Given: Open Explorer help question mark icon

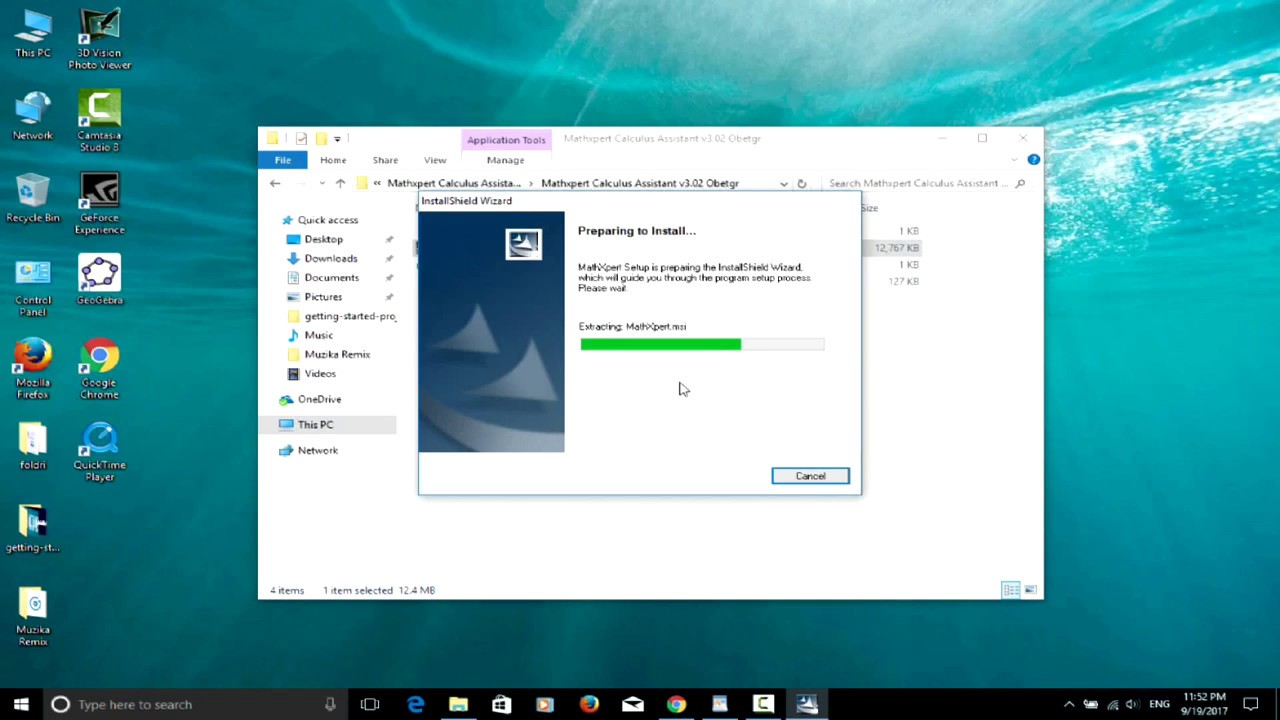Looking at the screenshot, I should (x=1034, y=159).
